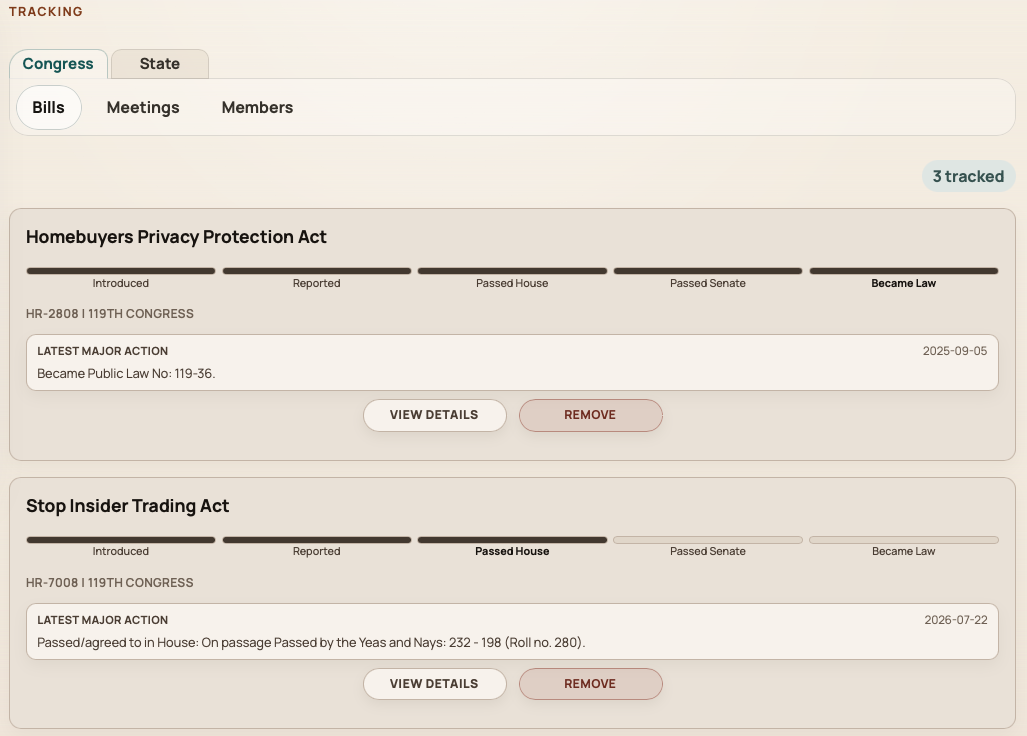Viewport: 1027px width, 736px height.
Task: Select the Bills sub-tab
Action: coord(48,107)
